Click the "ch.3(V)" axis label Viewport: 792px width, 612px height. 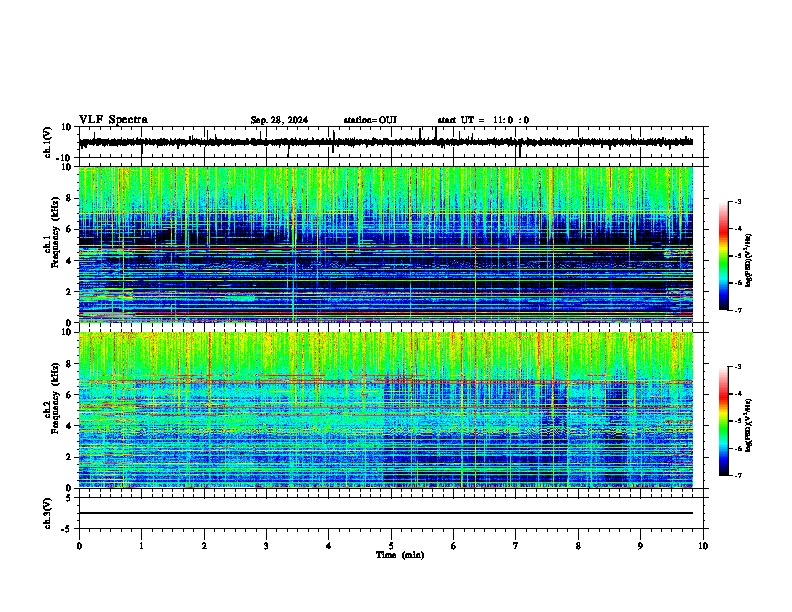47,514
